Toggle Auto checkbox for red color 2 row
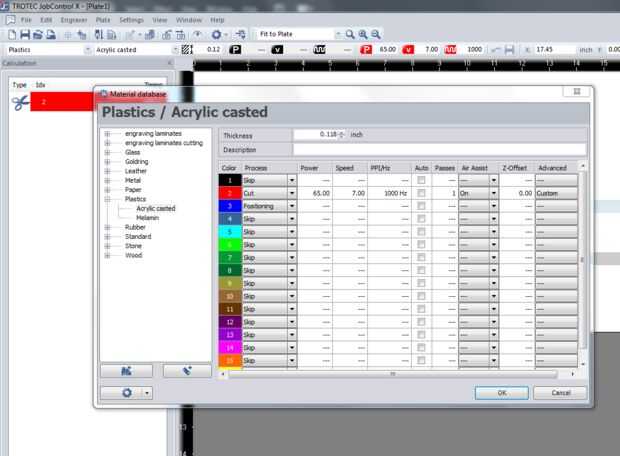This screenshot has height=456, width=620. [x=422, y=193]
